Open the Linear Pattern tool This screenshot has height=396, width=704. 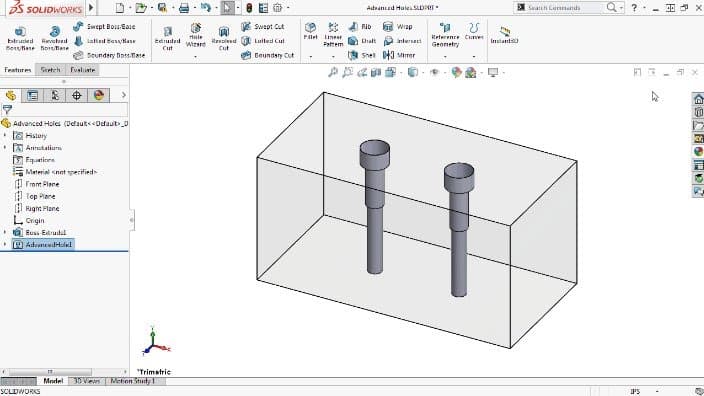point(333,35)
